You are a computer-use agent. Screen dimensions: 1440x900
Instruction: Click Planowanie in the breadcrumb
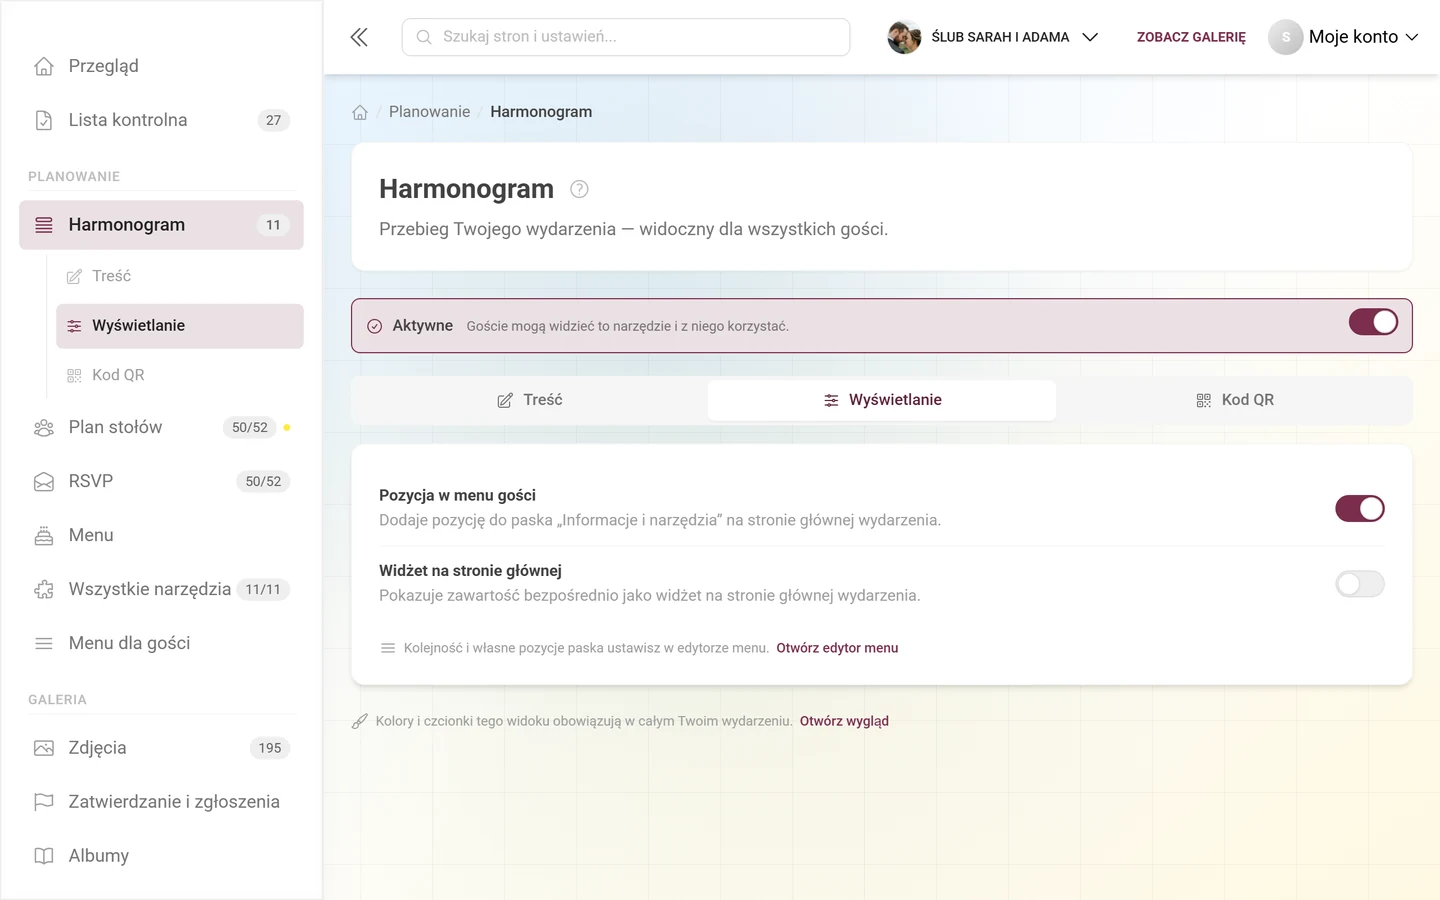(429, 112)
